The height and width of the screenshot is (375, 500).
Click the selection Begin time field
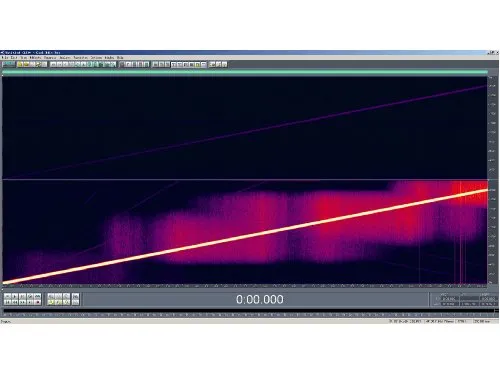coord(449,299)
